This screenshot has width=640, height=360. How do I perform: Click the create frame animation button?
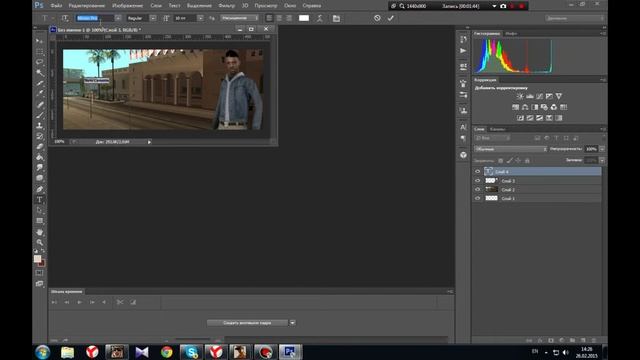click(x=247, y=323)
